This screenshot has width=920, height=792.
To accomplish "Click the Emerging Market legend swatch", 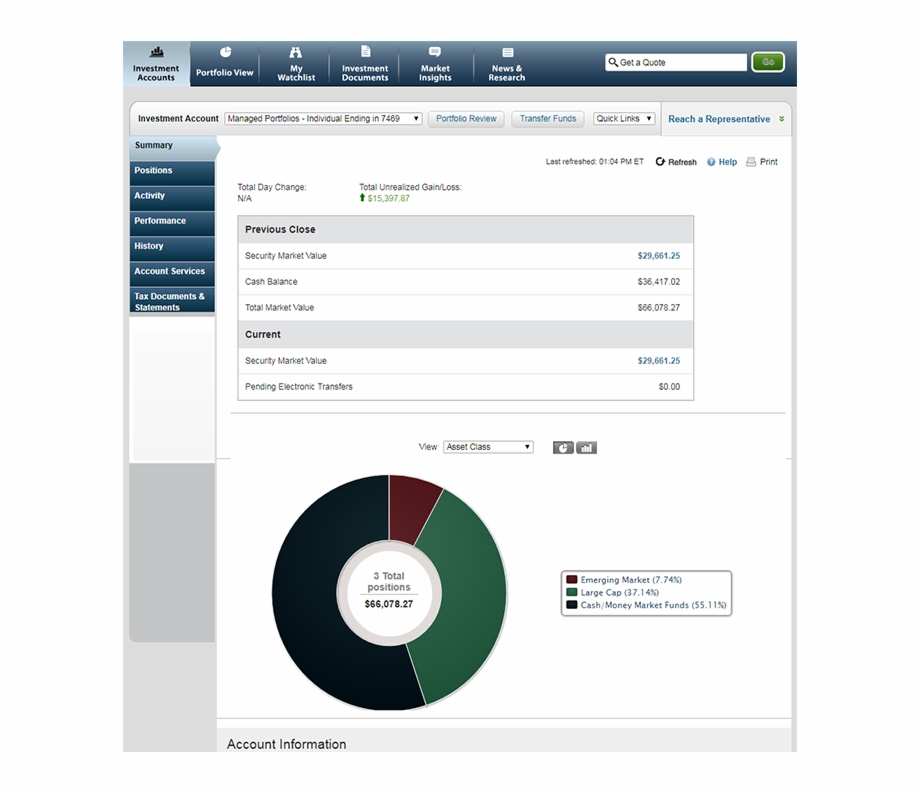I will (571, 580).
